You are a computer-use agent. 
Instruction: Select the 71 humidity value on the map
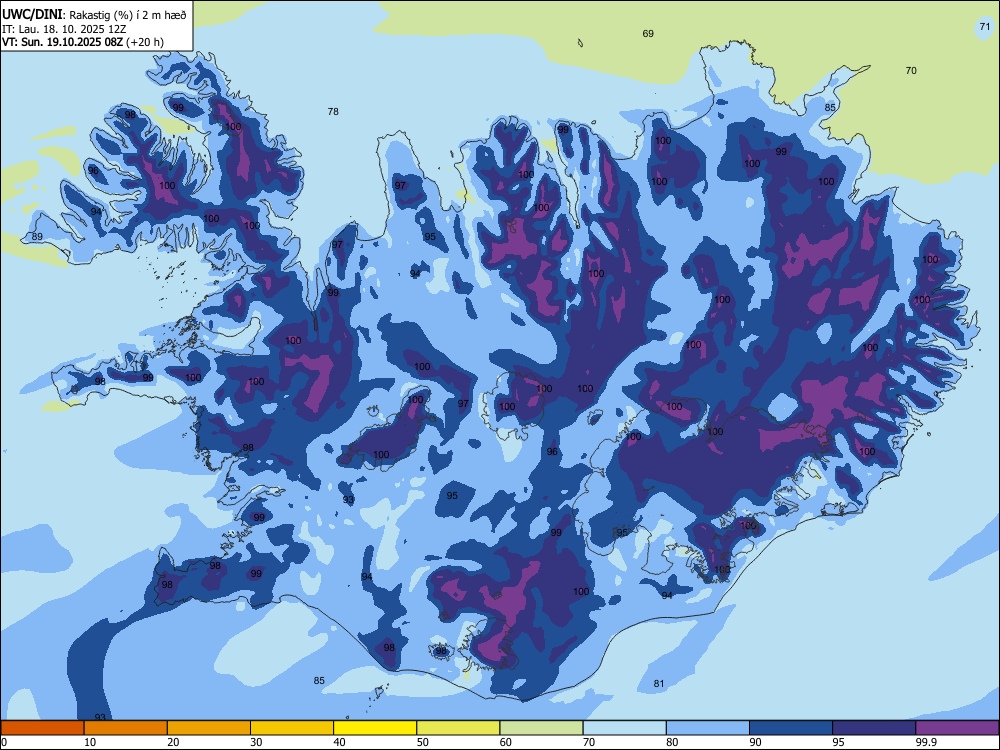(x=985, y=27)
